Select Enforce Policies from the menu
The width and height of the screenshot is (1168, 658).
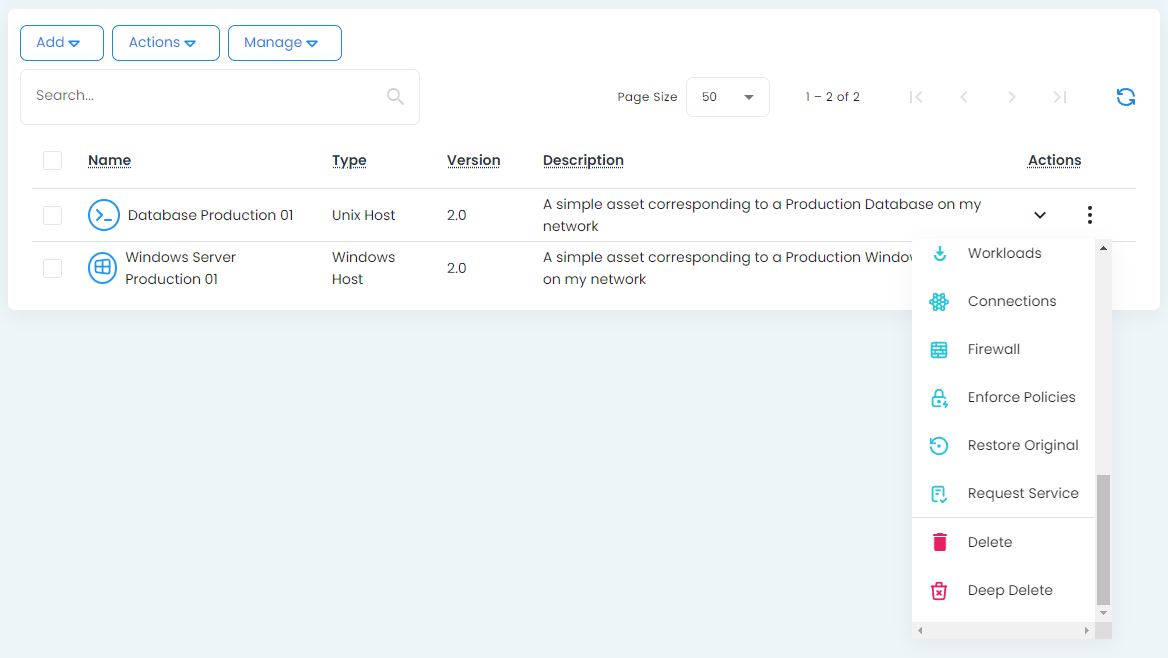1021,398
